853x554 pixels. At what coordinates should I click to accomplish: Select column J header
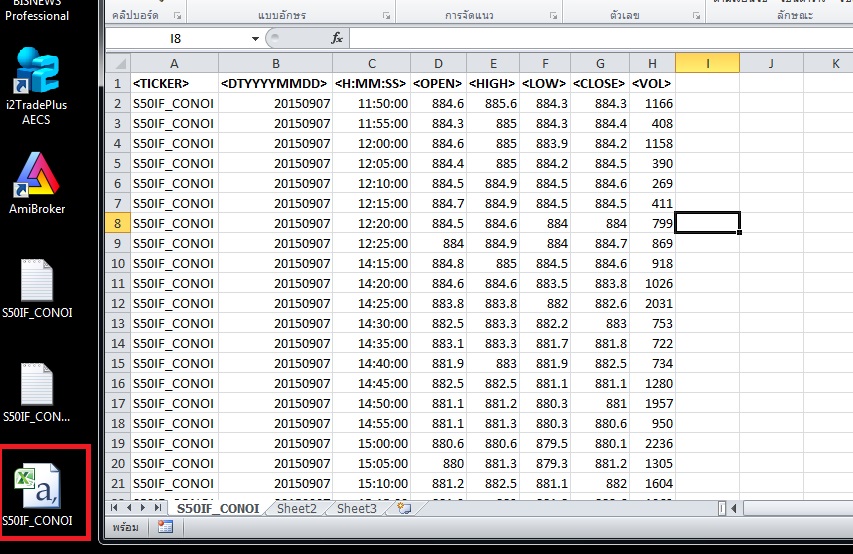(771, 63)
